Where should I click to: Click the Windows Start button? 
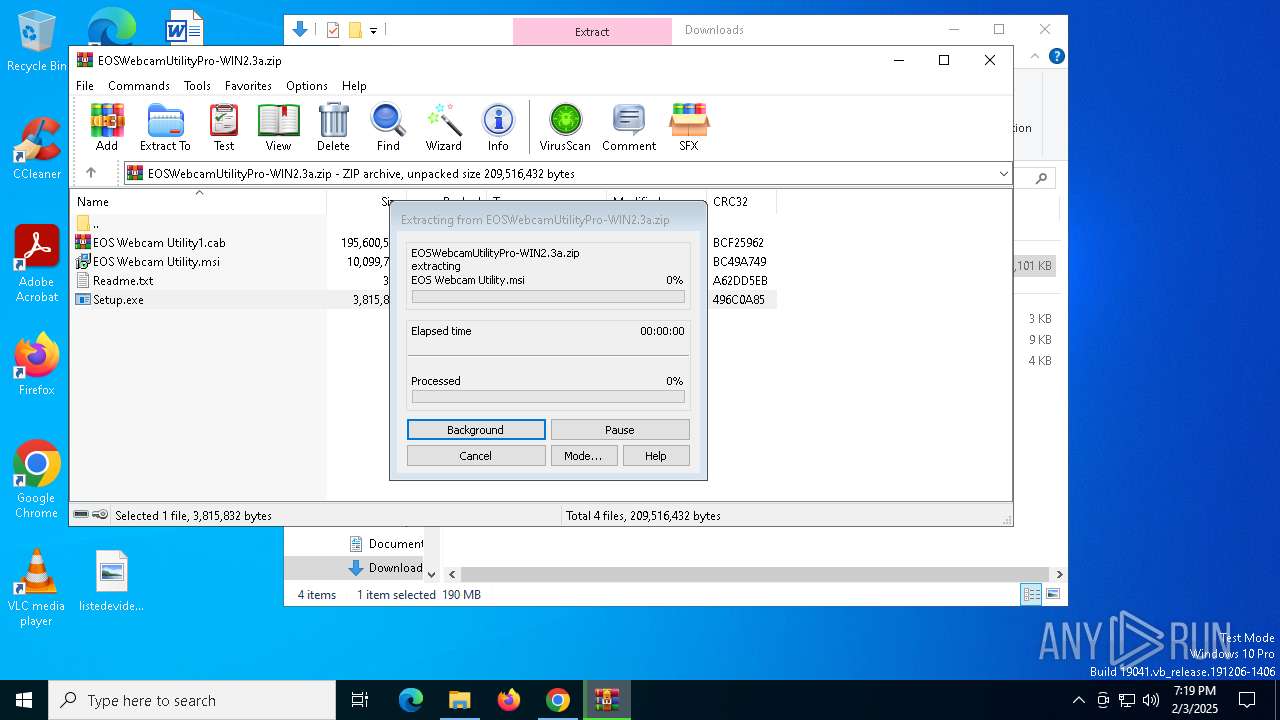pyautogui.click(x=24, y=700)
